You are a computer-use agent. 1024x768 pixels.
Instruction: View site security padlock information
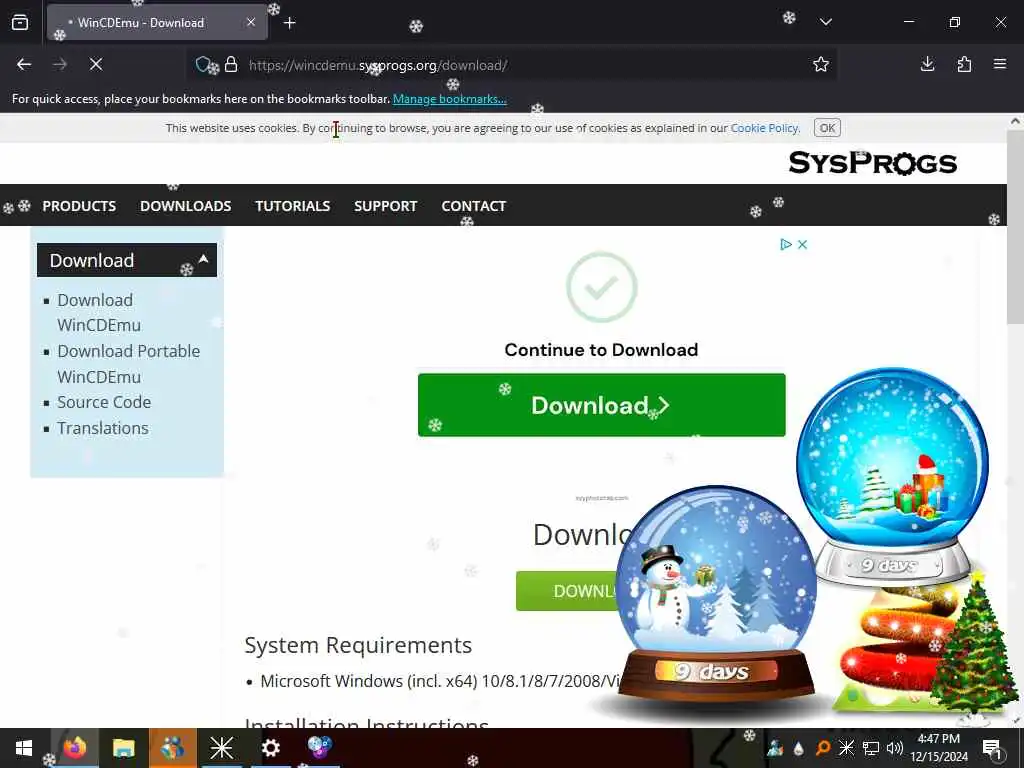231,65
